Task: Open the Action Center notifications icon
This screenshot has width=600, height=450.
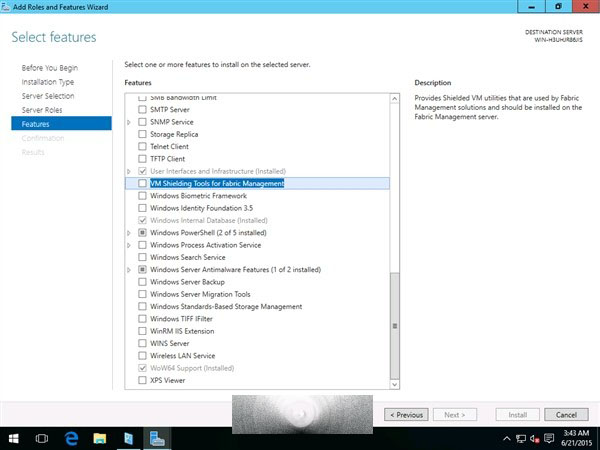Action: (549, 439)
